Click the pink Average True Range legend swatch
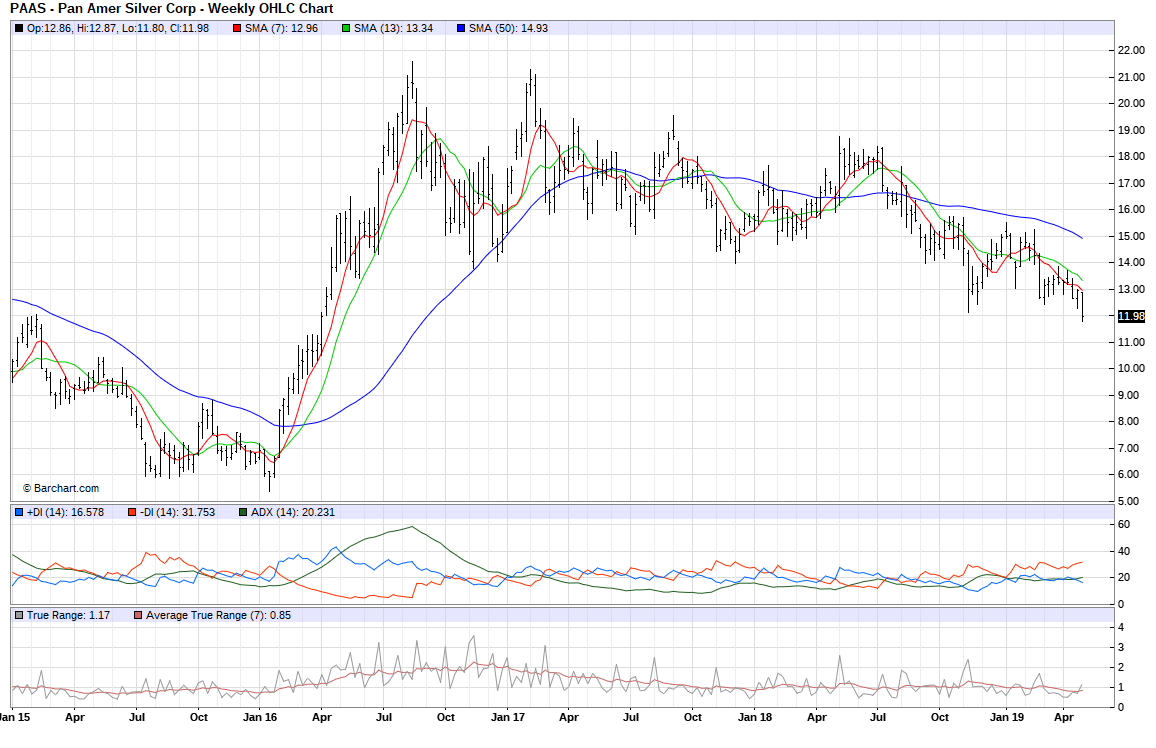1156x748 pixels. 138,615
